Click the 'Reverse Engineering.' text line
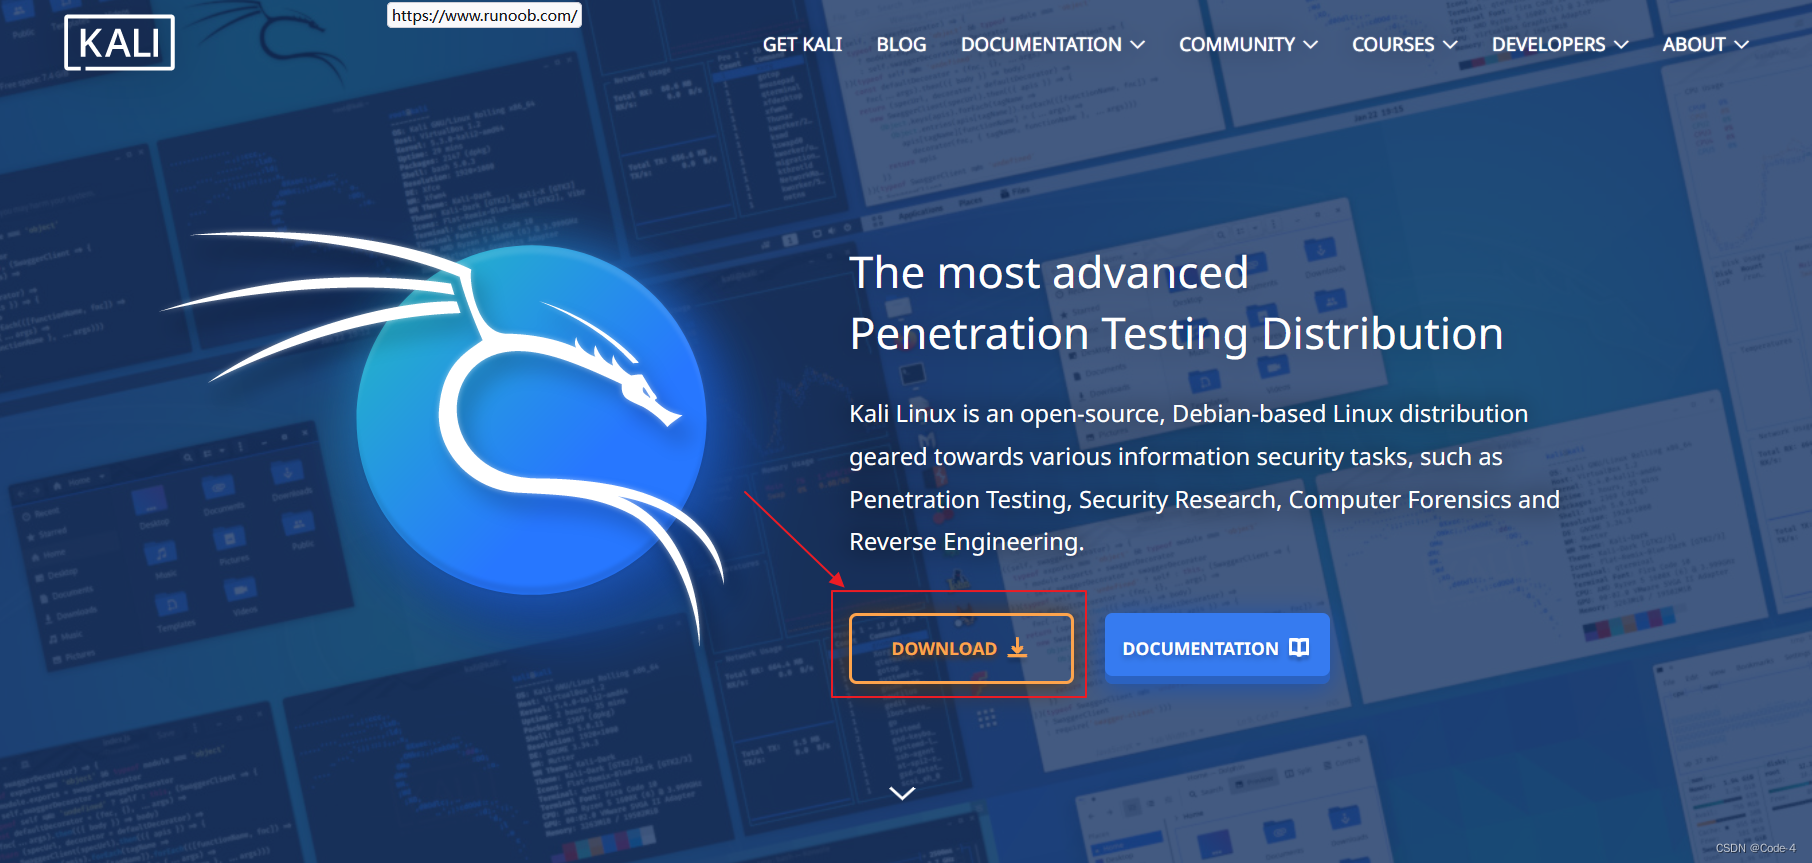This screenshot has width=1812, height=863. tap(967, 542)
